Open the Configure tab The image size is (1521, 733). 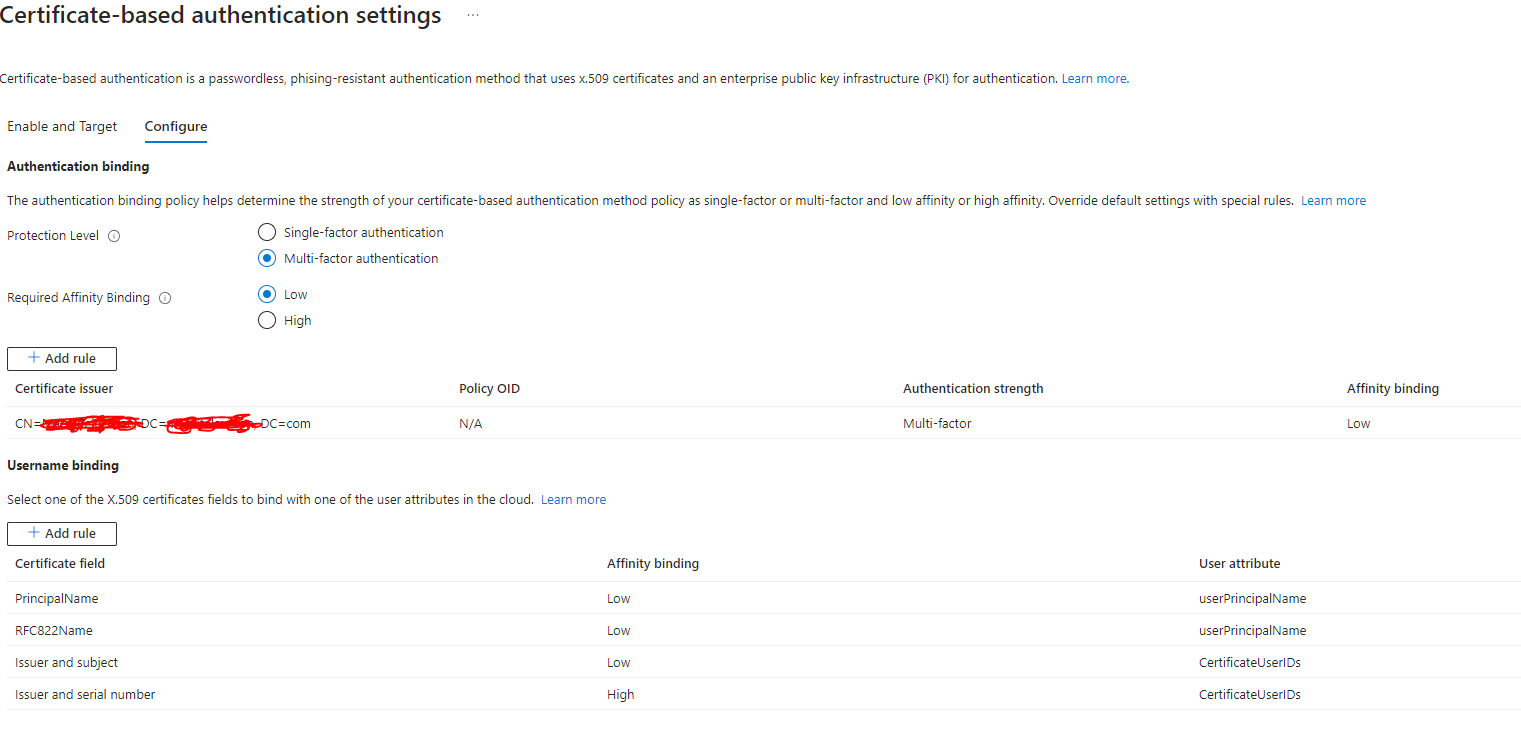(x=176, y=127)
